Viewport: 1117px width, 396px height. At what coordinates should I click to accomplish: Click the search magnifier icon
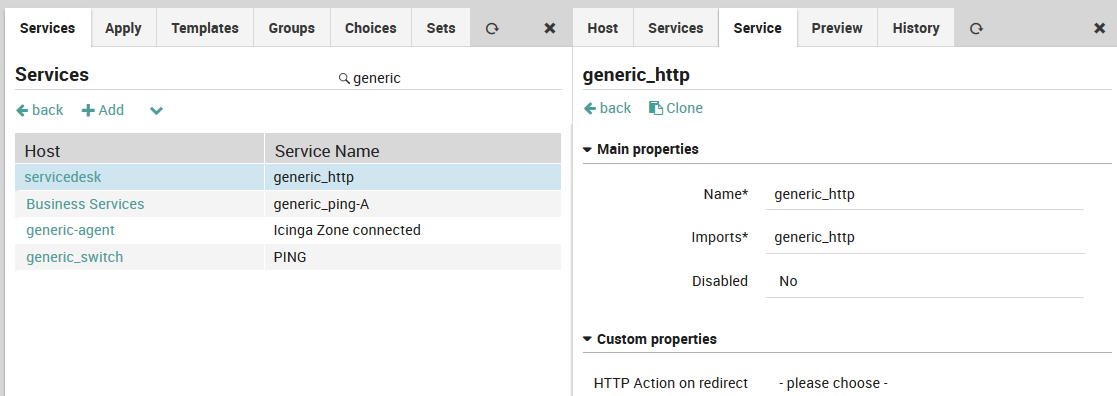343,78
